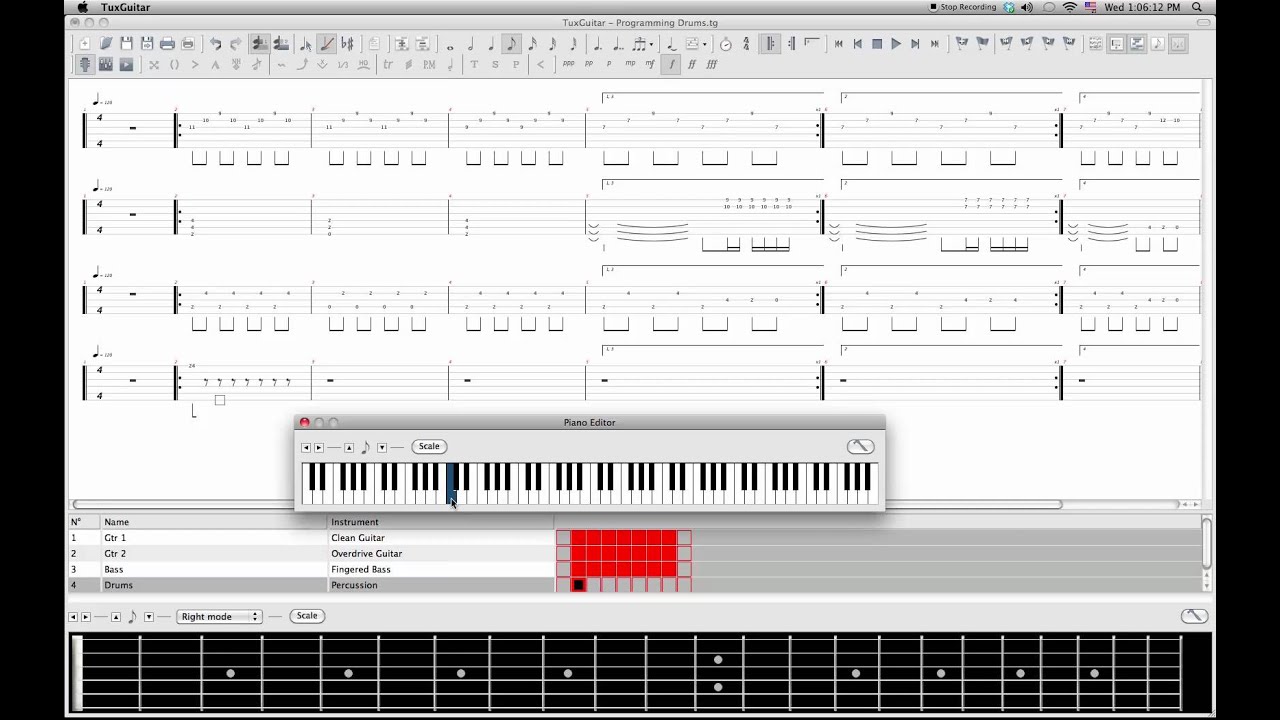Screen dimensions: 1280x720
Task: Toggle the dead note X effect
Action: click(153, 64)
